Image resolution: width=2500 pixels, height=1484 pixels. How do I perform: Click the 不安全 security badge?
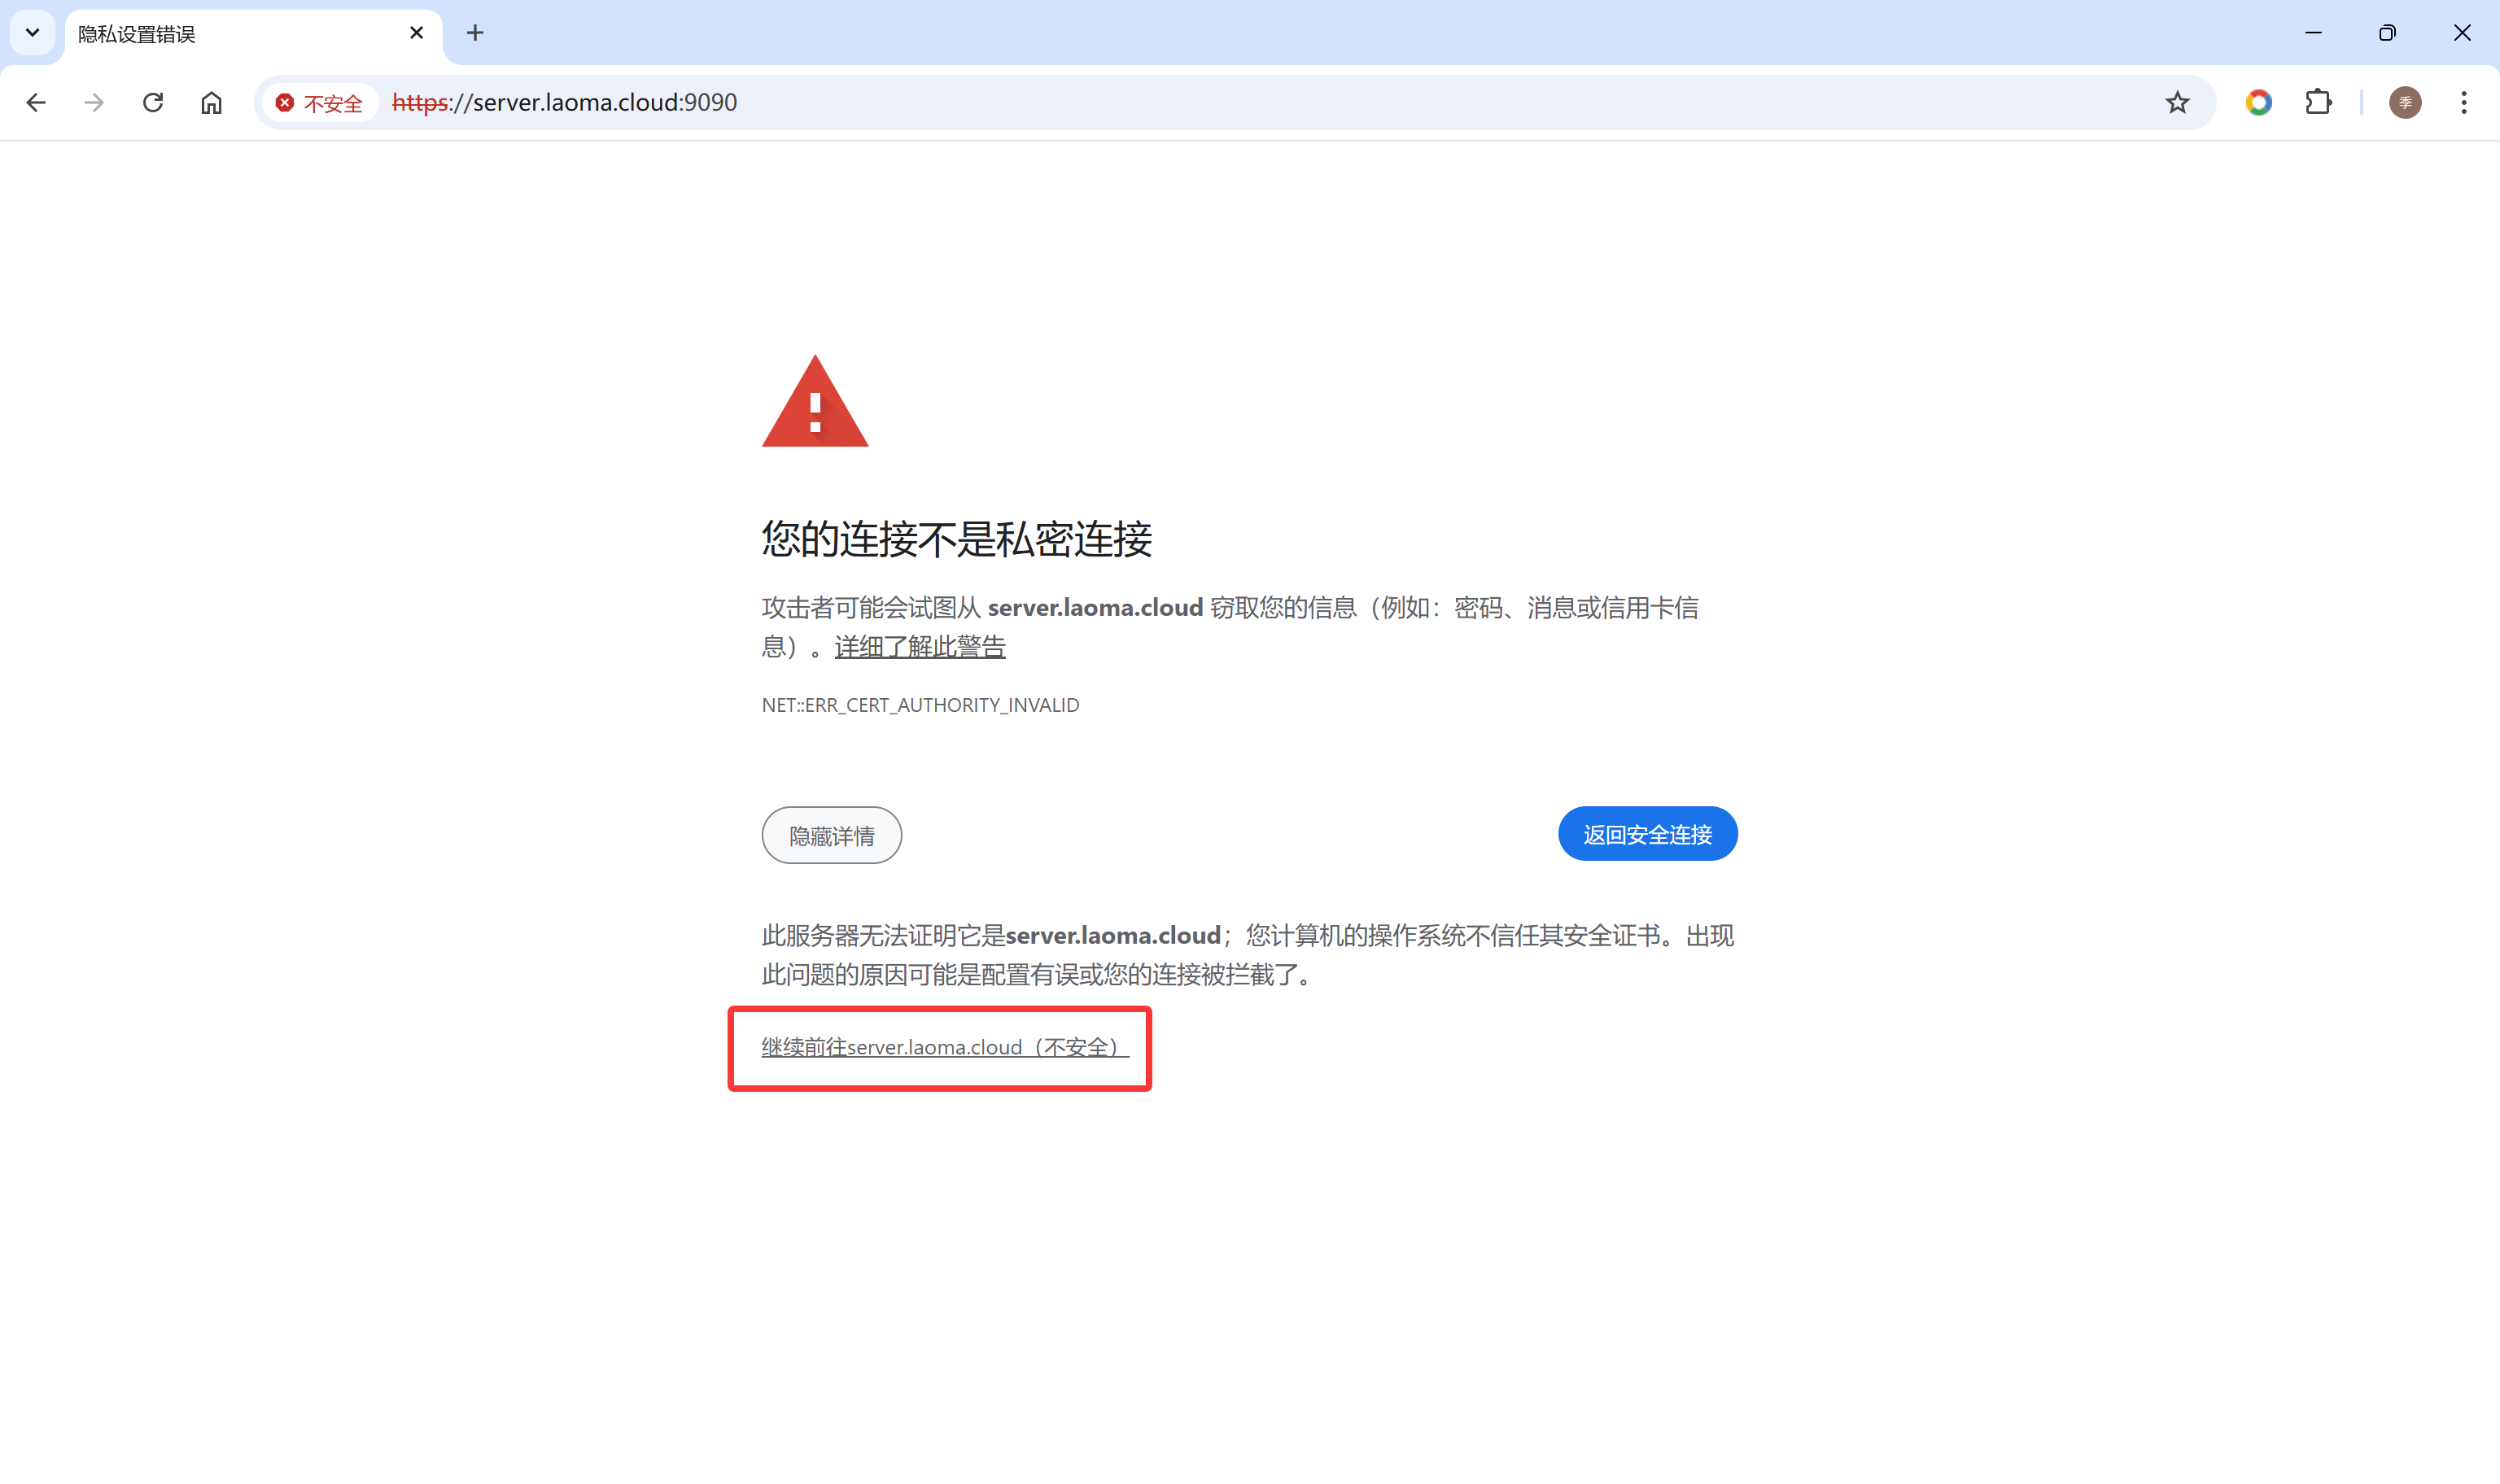(x=318, y=102)
